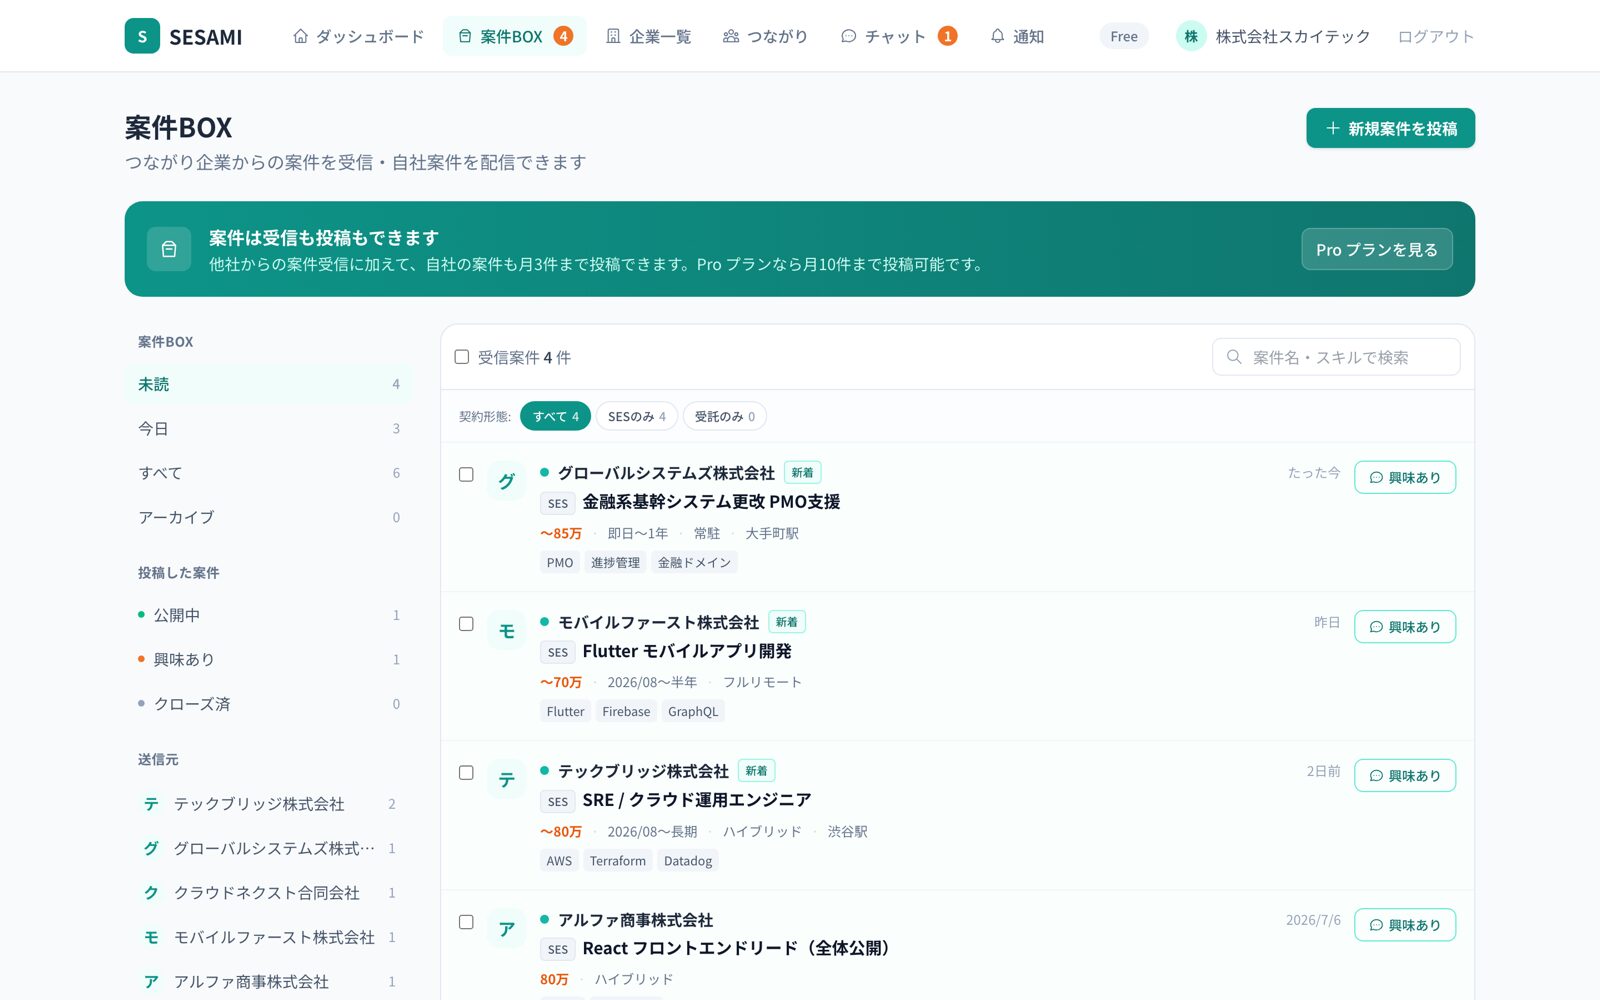Open アーカイブ in sidebar

(x=268, y=517)
